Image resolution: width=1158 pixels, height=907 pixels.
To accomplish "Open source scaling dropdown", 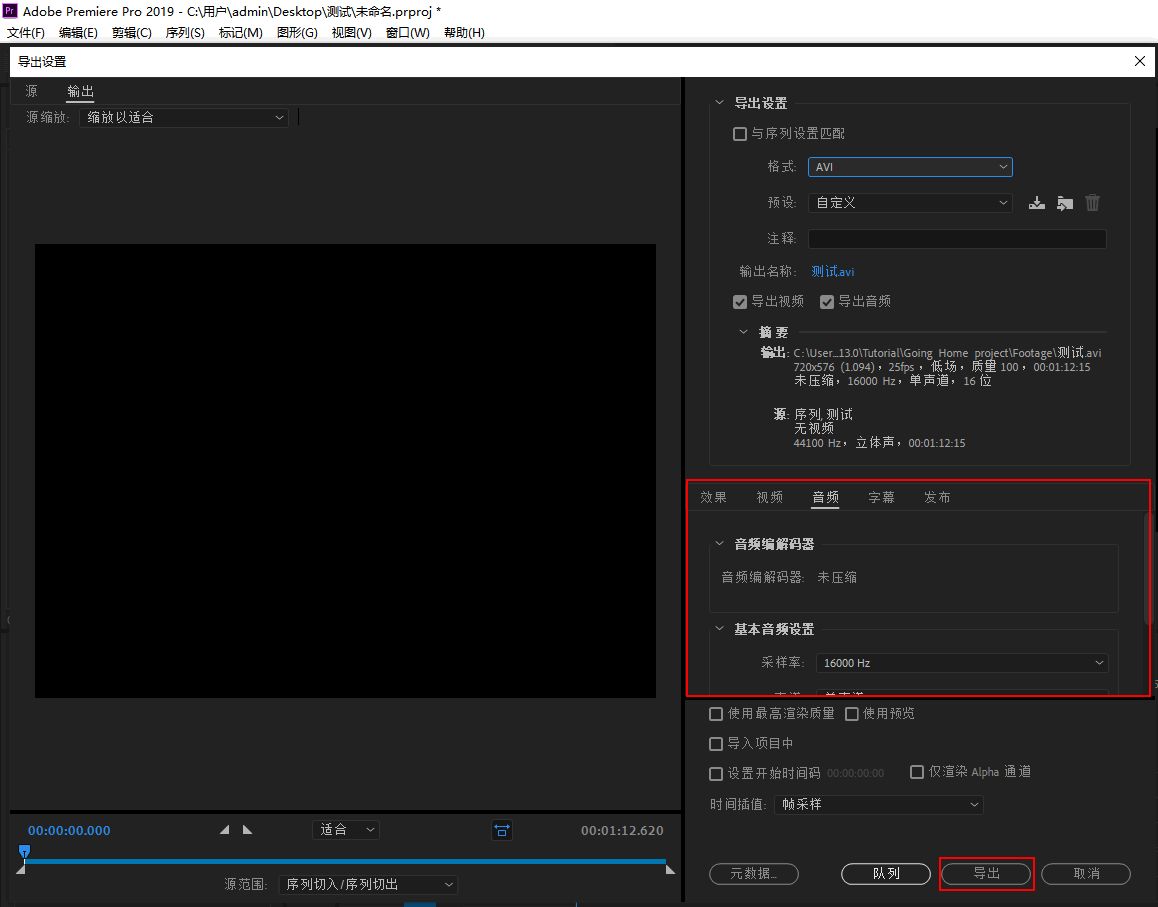I will click(183, 117).
